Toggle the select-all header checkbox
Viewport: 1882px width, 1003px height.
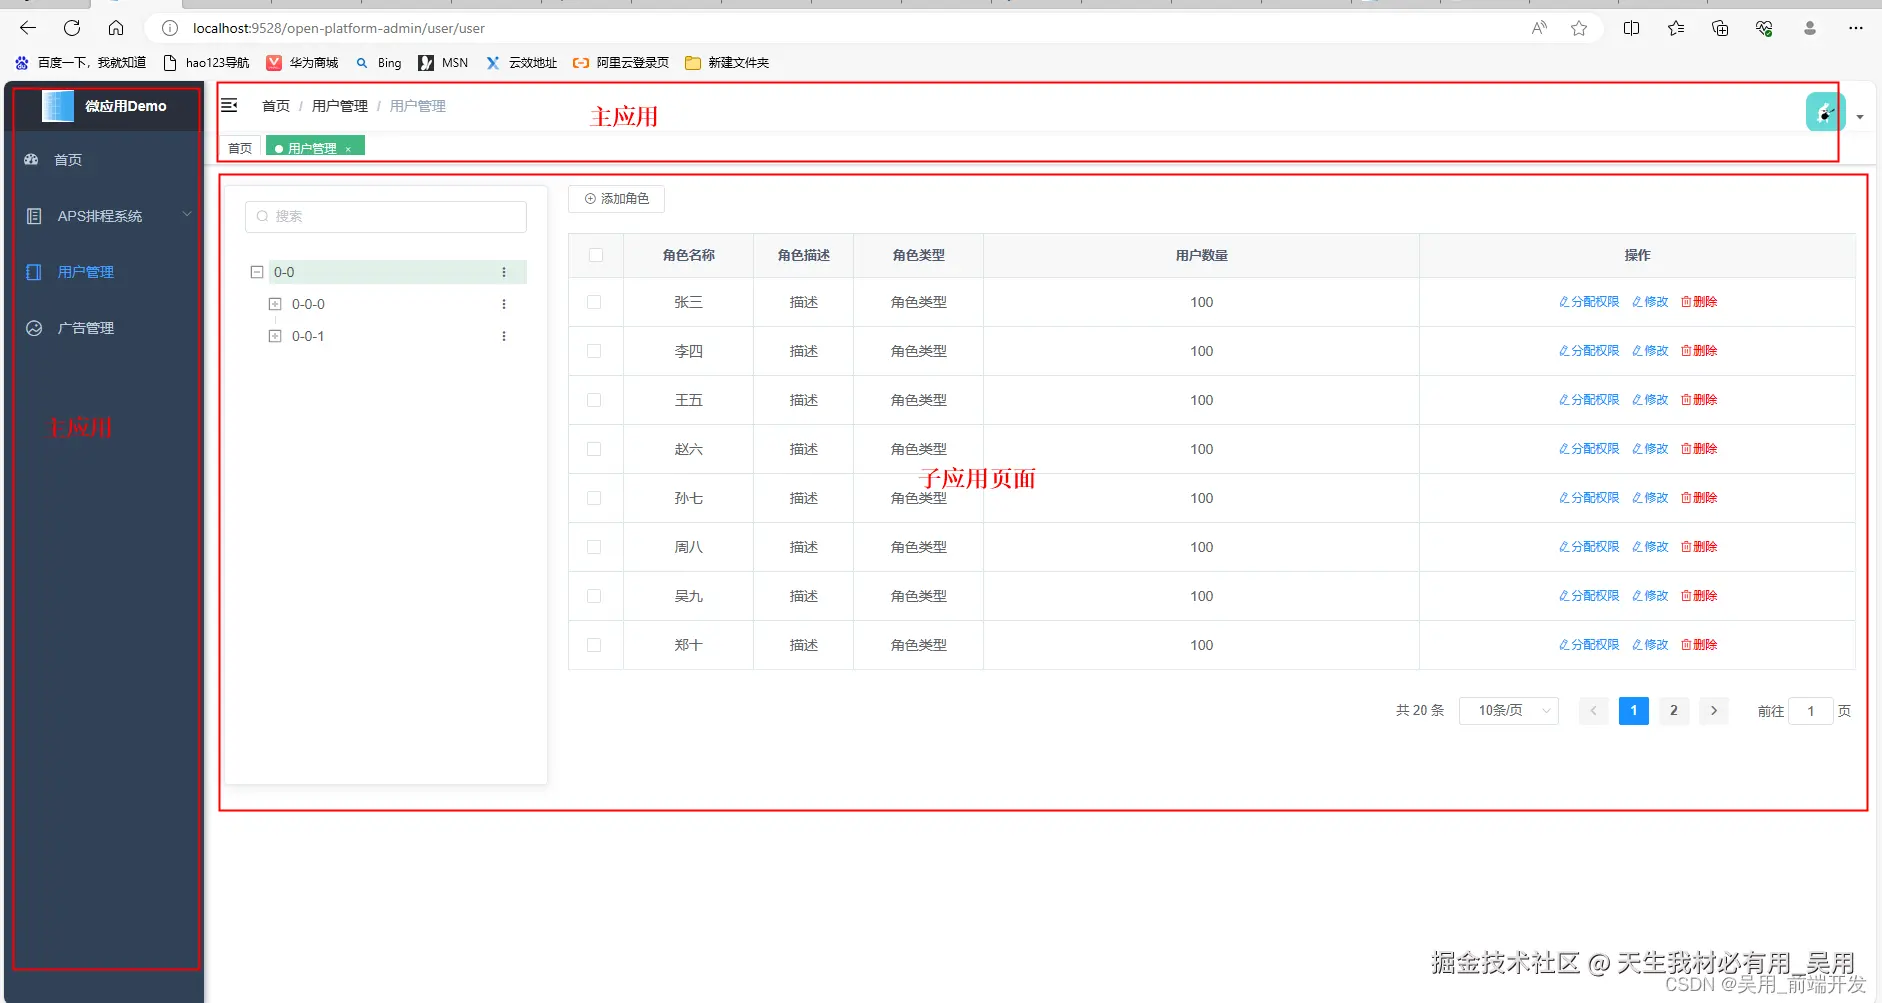click(596, 255)
